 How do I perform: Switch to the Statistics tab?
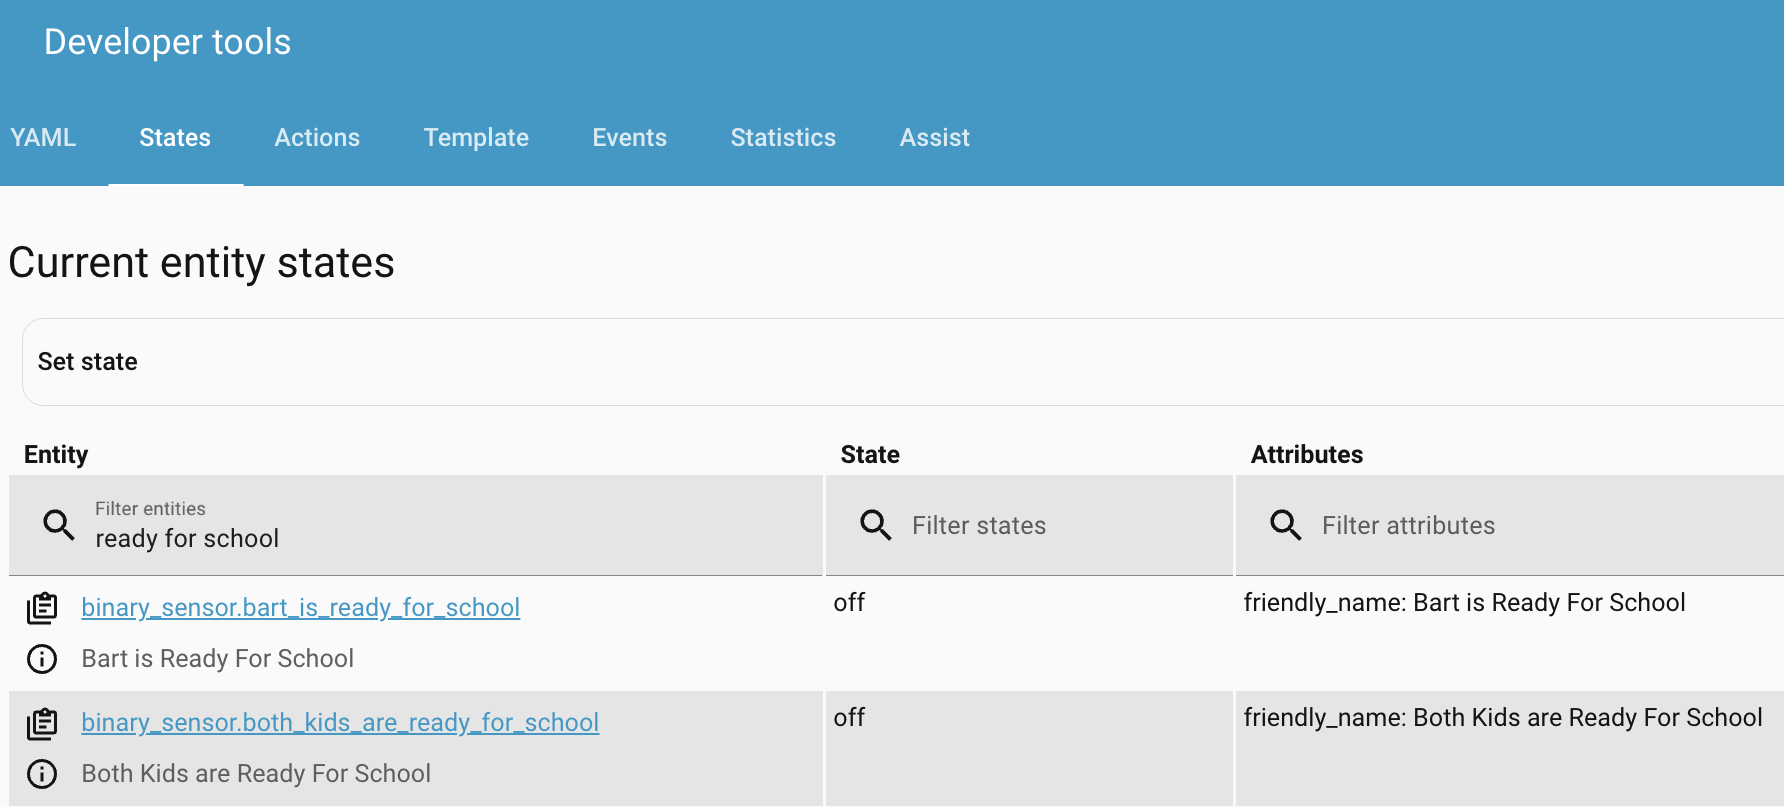783,138
